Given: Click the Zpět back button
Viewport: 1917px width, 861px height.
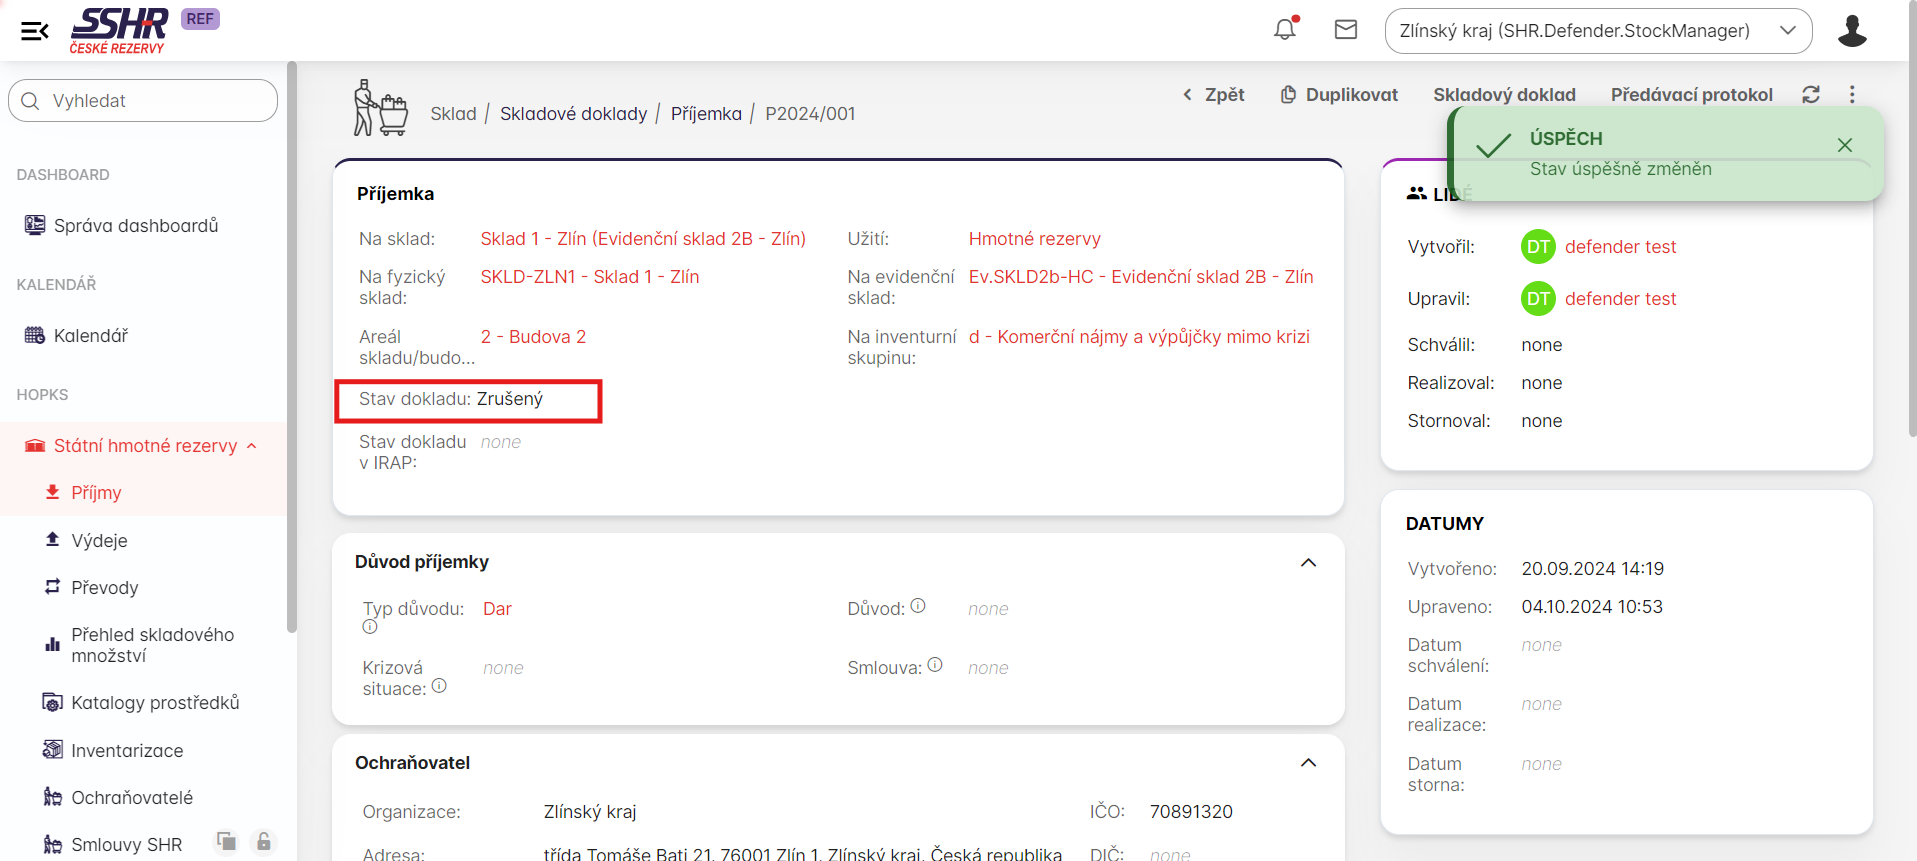Looking at the screenshot, I should [x=1213, y=95].
